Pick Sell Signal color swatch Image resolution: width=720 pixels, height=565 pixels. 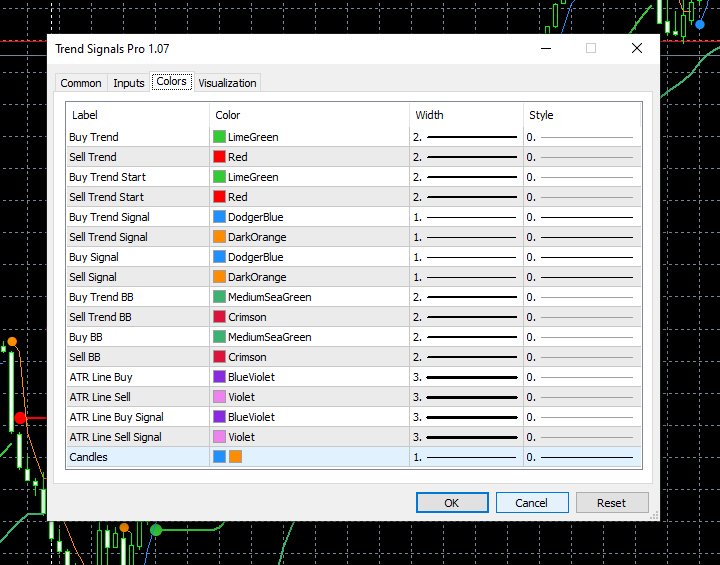[219, 277]
